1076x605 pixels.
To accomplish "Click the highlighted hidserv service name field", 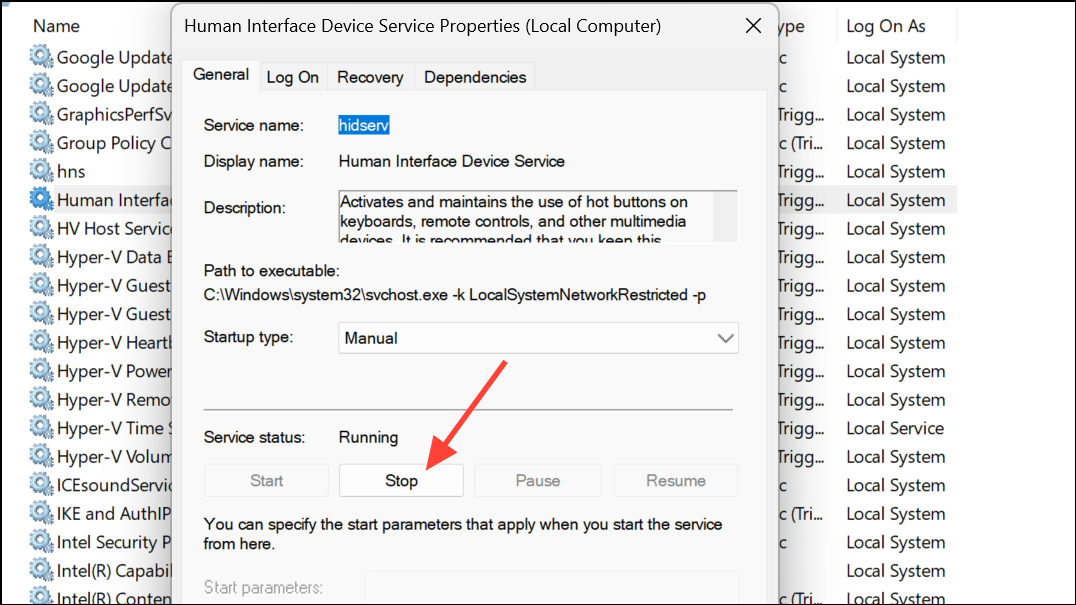I will pyautogui.click(x=364, y=125).
